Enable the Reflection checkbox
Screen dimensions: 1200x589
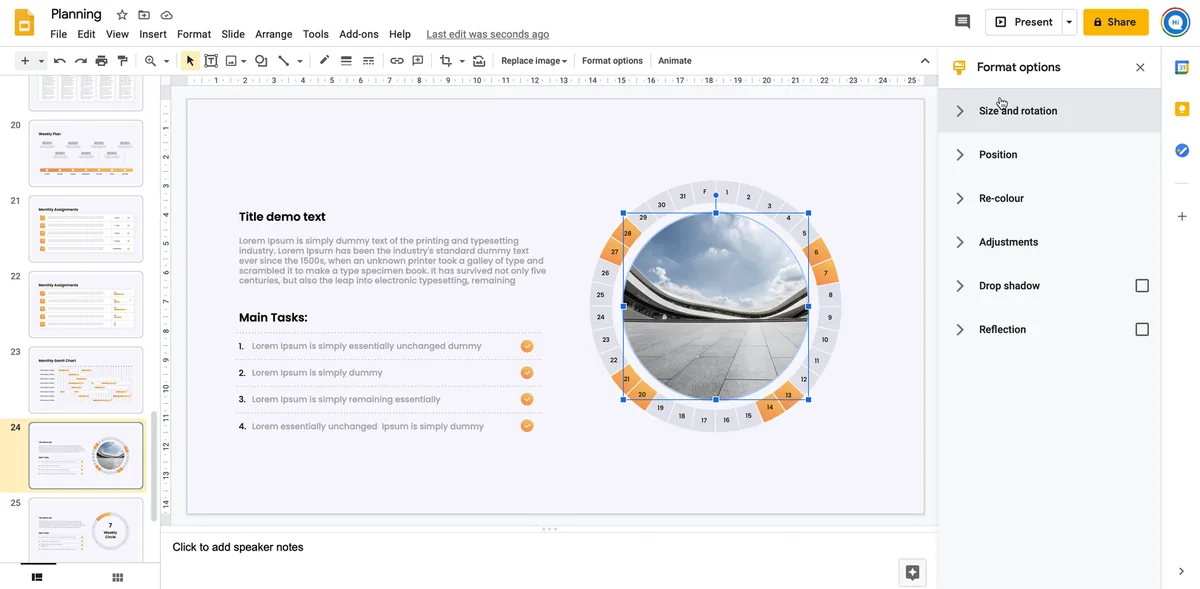1142,329
